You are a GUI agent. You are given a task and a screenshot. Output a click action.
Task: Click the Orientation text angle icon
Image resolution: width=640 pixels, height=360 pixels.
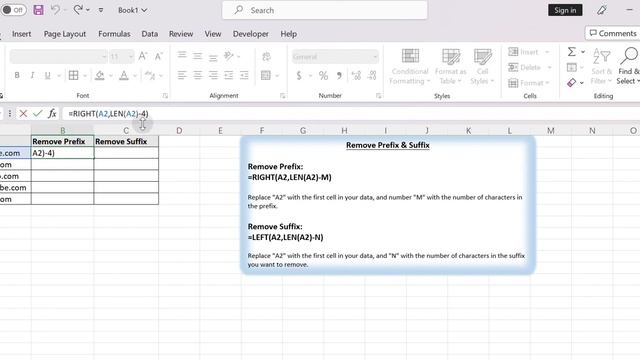229,56
